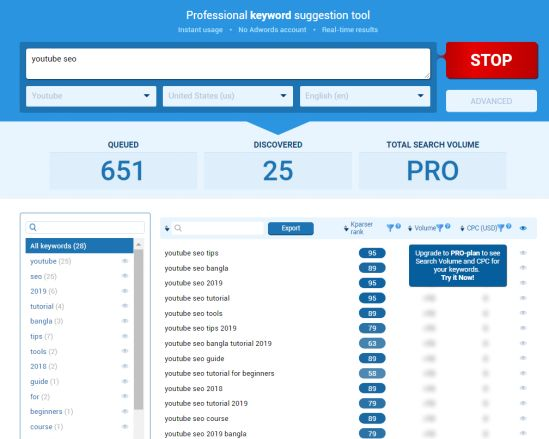
Task: Click the Volume column filter funnel icon
Action: 440,228
